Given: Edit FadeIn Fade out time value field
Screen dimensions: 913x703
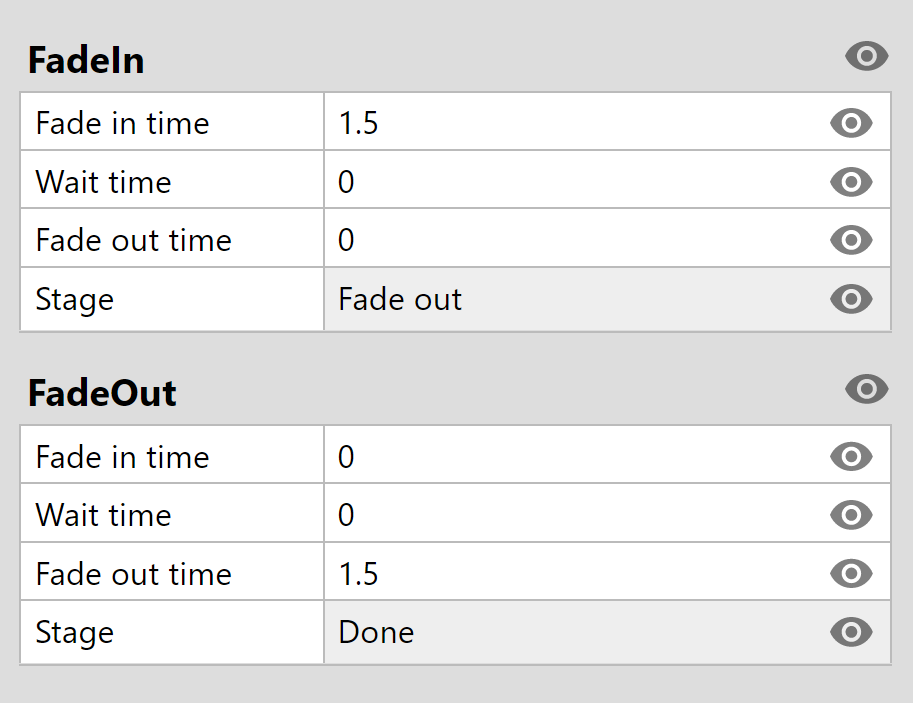Looking at the screenshot, I should pyautogui.click(x=574, y=239).
